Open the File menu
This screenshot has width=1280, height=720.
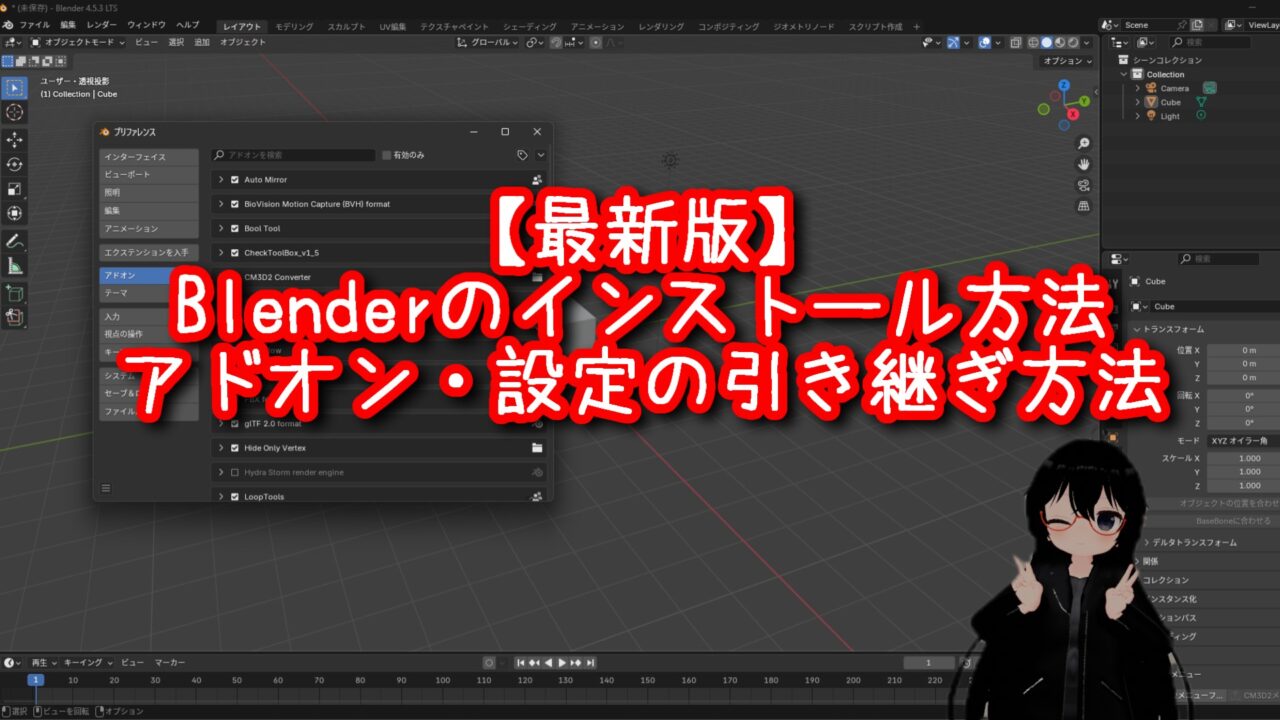[35, 25]
